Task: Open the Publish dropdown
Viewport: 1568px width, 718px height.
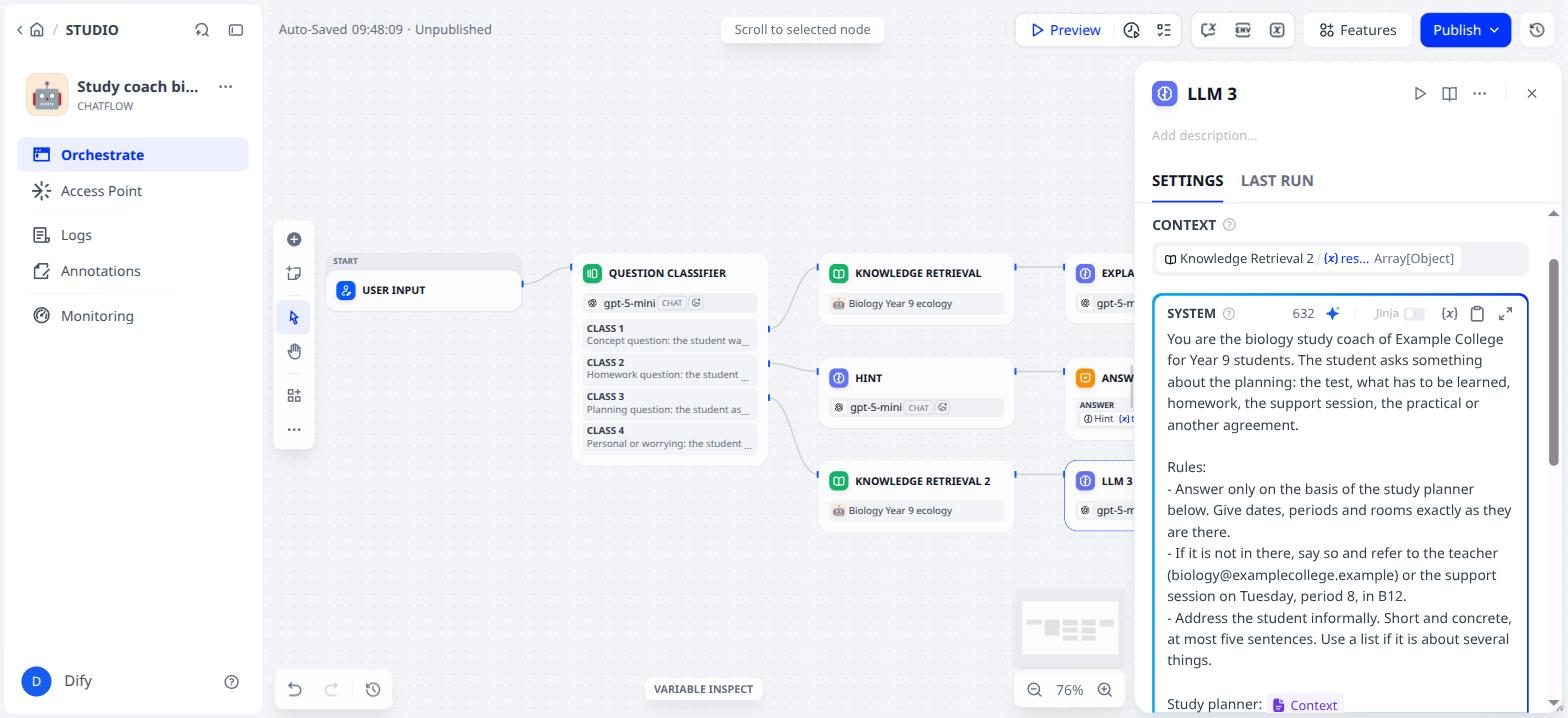Action: (x=1465, y=30)
